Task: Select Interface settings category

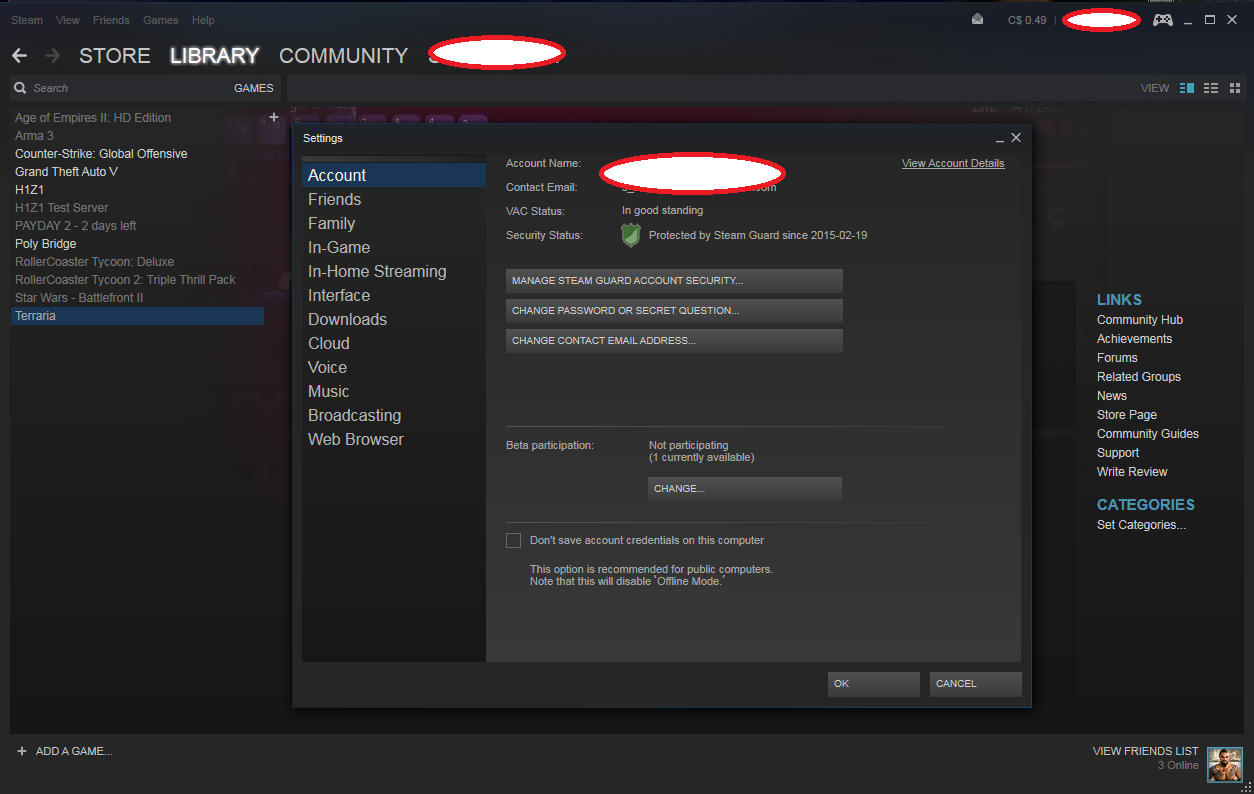Action: coord(394,295)
